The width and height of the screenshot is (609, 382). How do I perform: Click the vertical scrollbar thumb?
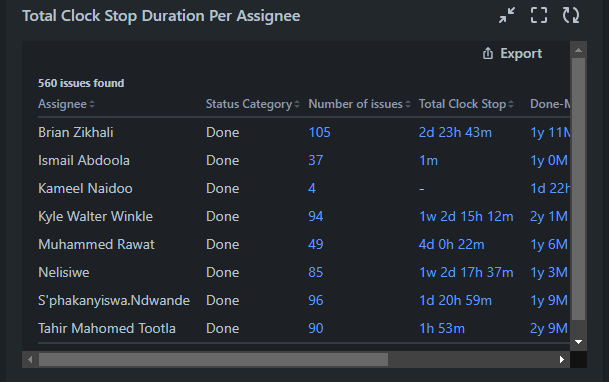click(x=578, y=189)
